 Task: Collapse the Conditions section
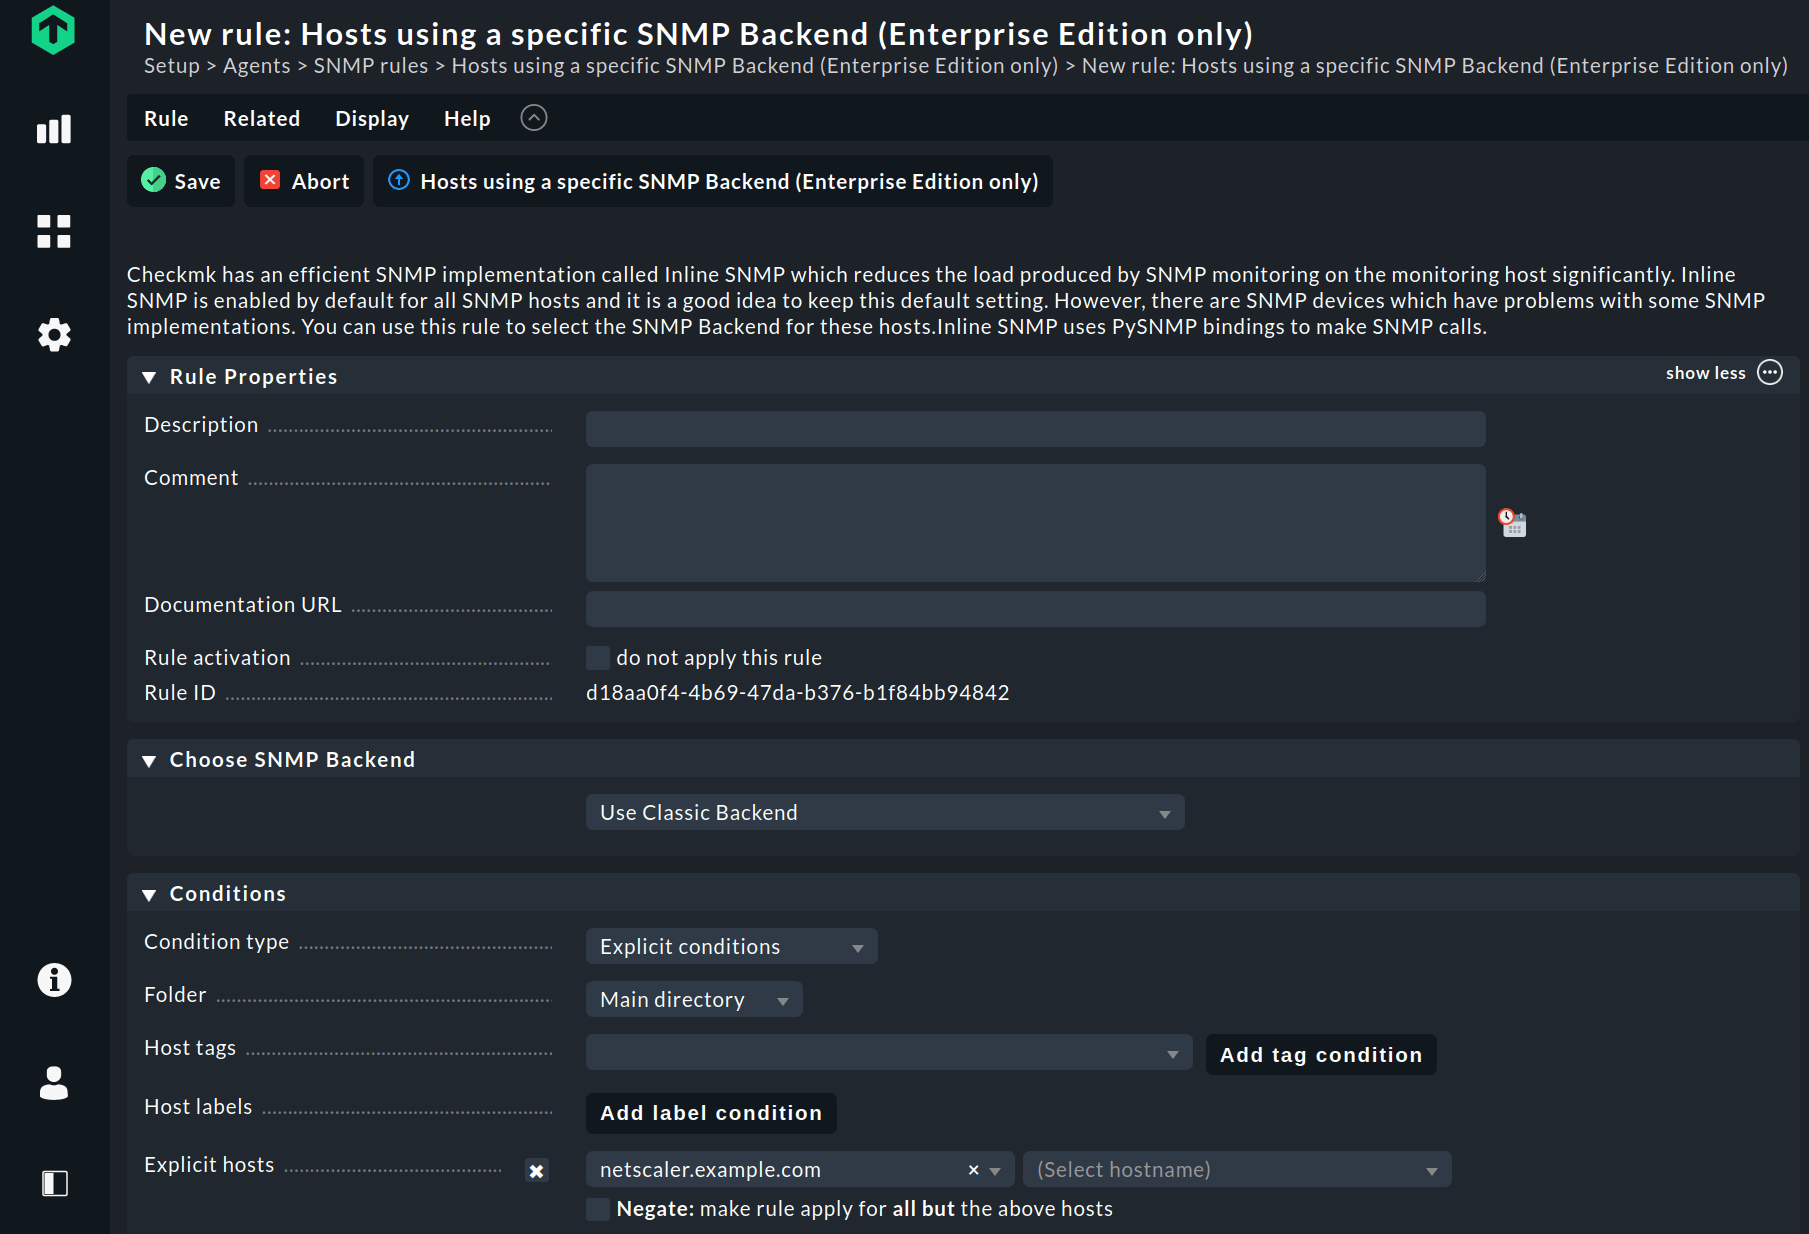click(149, 895)
